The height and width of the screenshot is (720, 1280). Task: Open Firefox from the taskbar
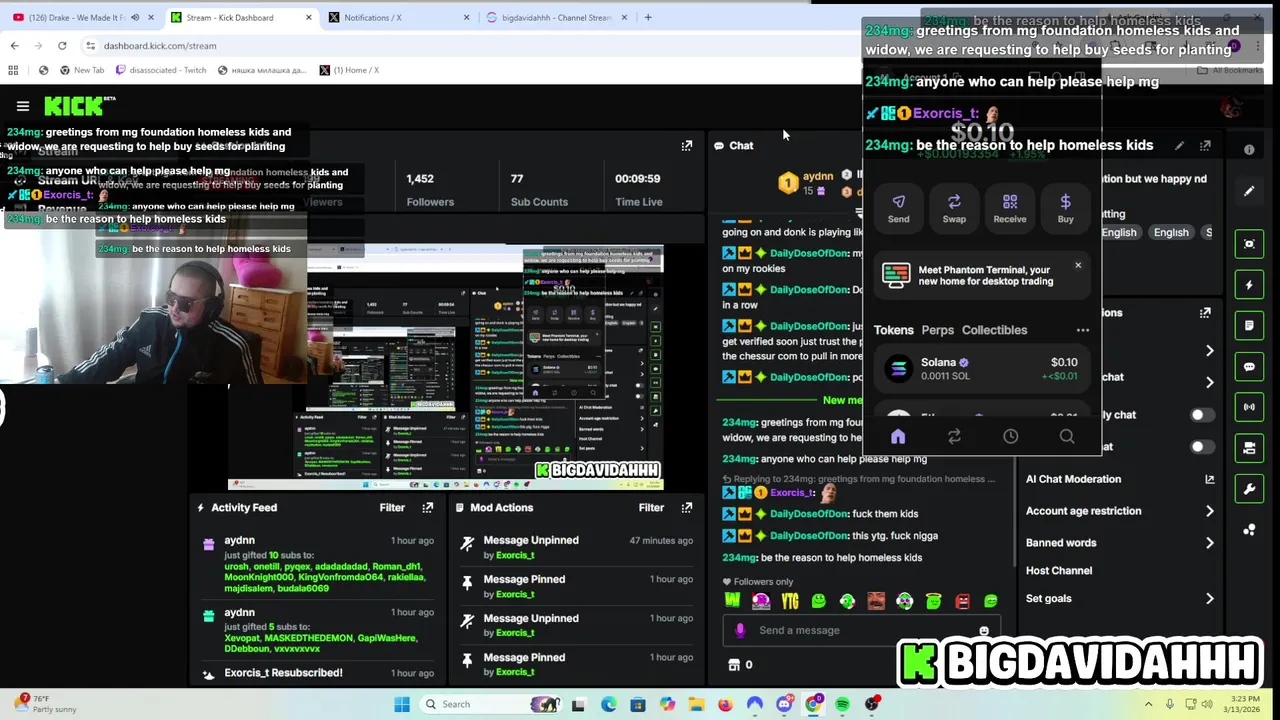click(725, 705)
